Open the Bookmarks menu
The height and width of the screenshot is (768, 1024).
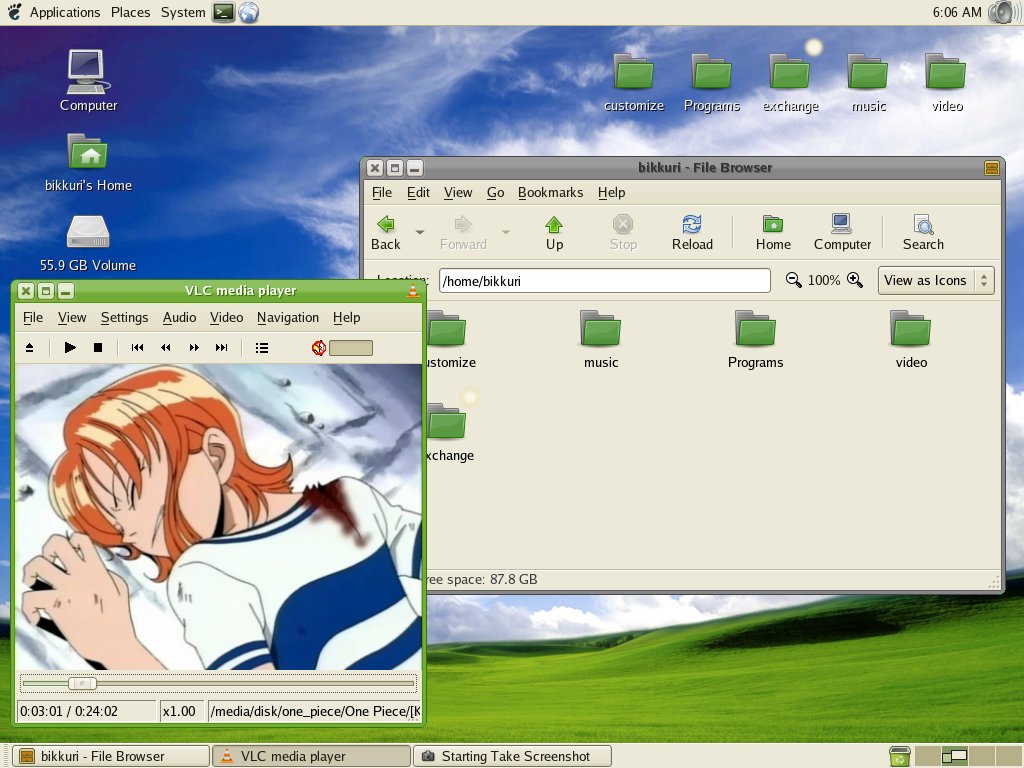click(551, 193)
